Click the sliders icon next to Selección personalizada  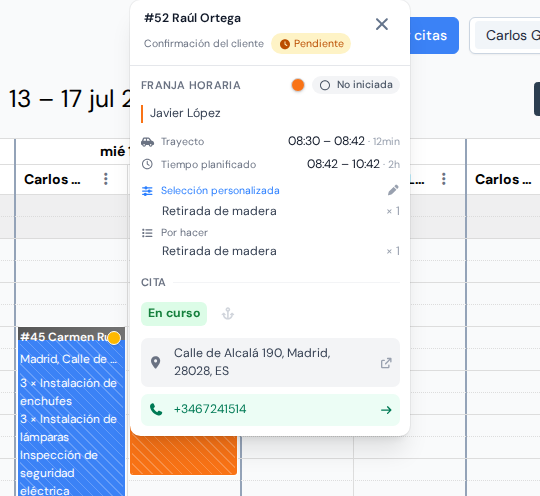point(147,190)
